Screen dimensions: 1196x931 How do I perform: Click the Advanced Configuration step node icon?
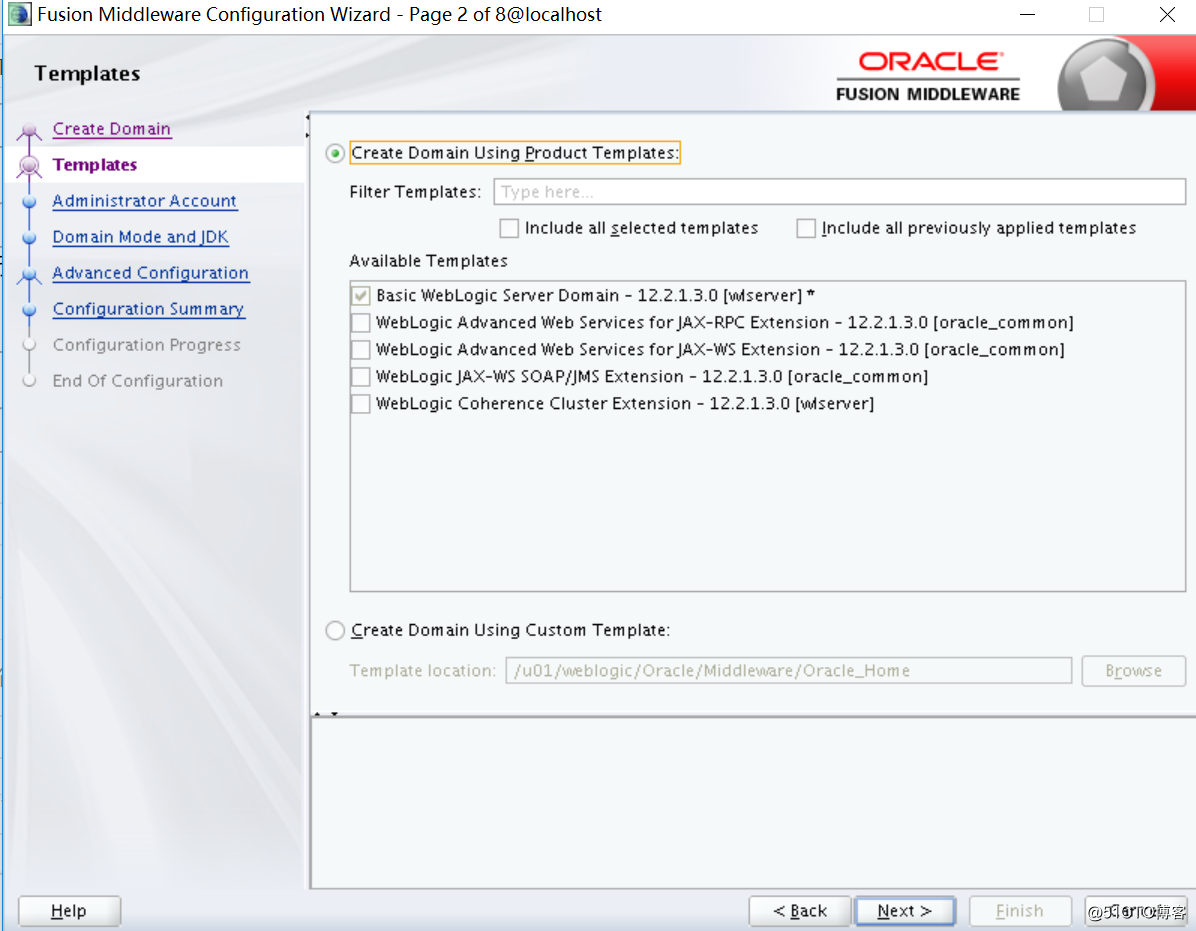pos(29,274)
